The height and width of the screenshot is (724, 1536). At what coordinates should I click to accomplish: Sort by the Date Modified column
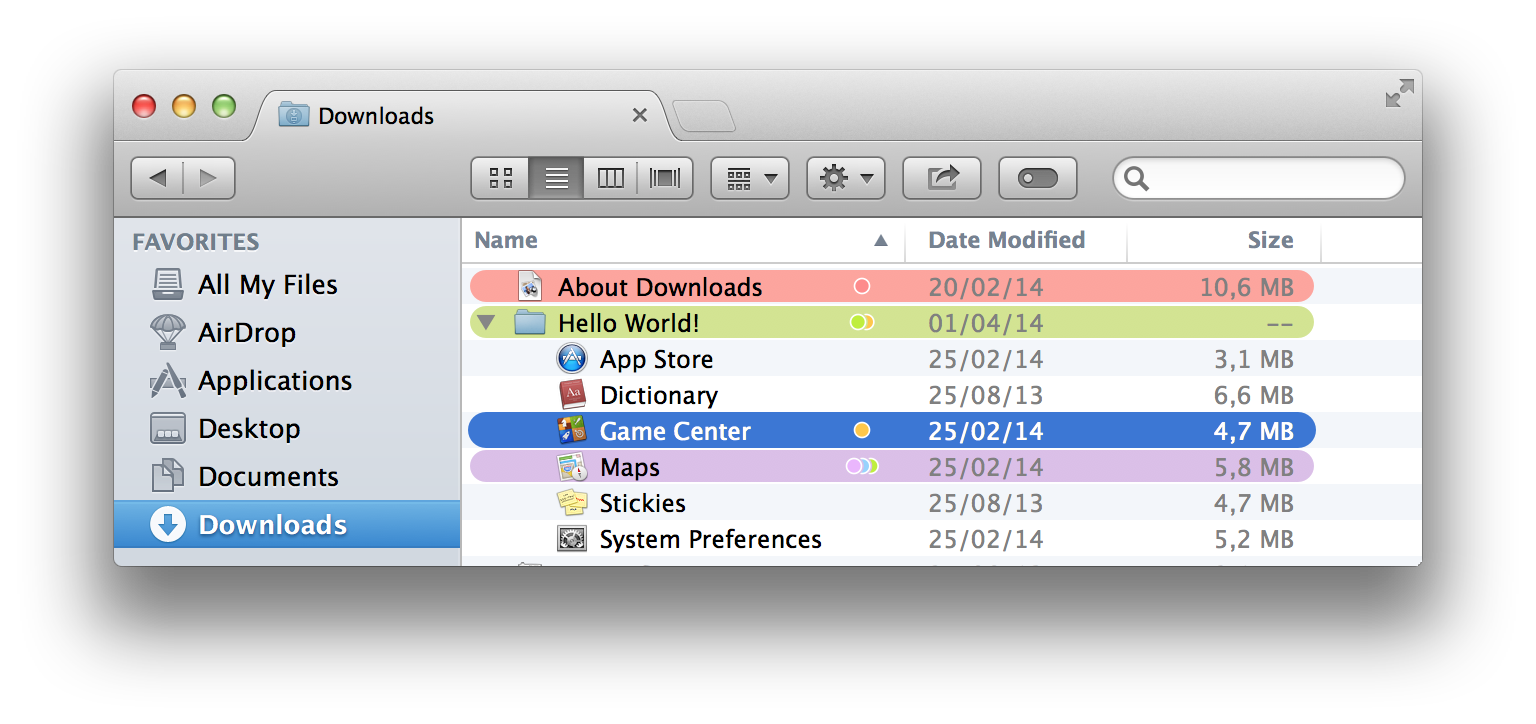(x=1006, y=240)
